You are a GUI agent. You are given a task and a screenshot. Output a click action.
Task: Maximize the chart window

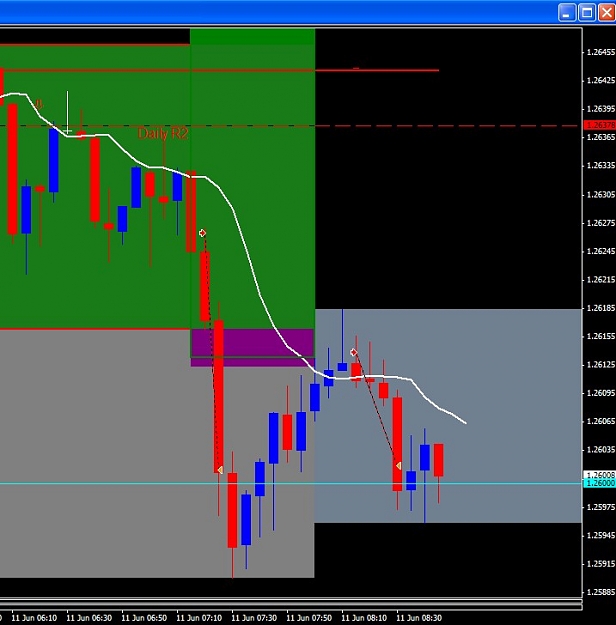coord(587,12)
